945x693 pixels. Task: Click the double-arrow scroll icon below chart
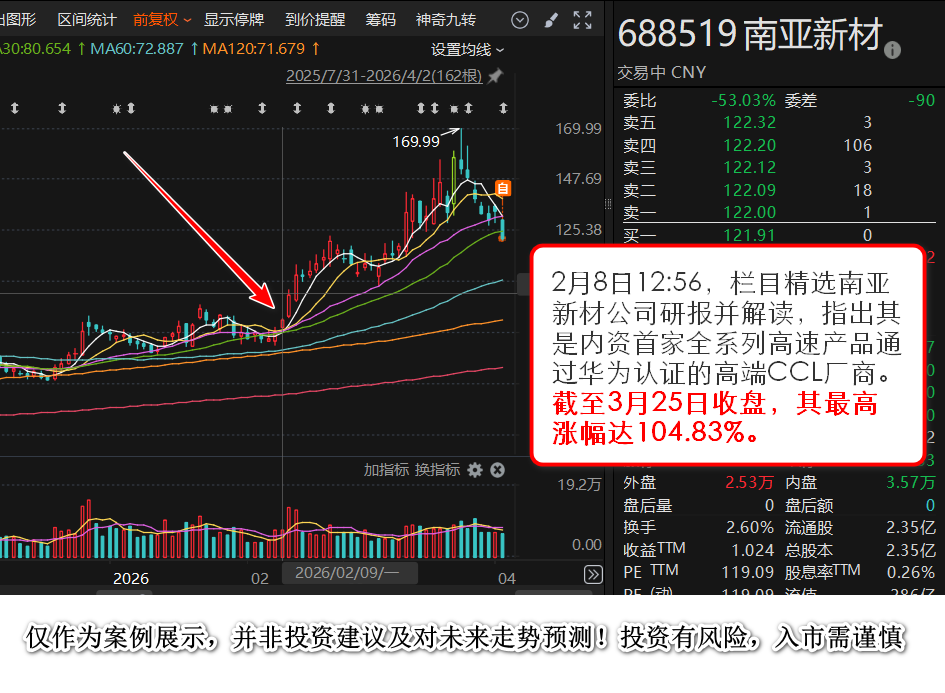tap(593, 574)
